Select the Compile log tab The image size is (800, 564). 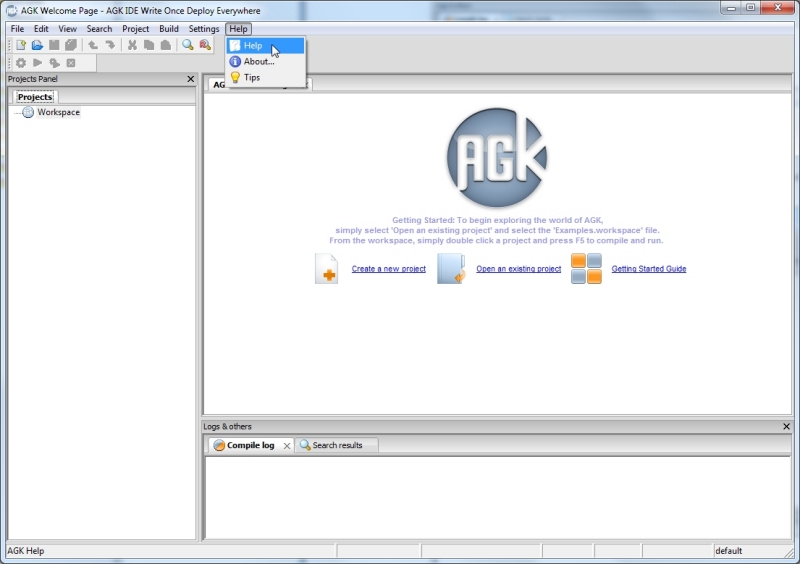(x=250, y=445)
